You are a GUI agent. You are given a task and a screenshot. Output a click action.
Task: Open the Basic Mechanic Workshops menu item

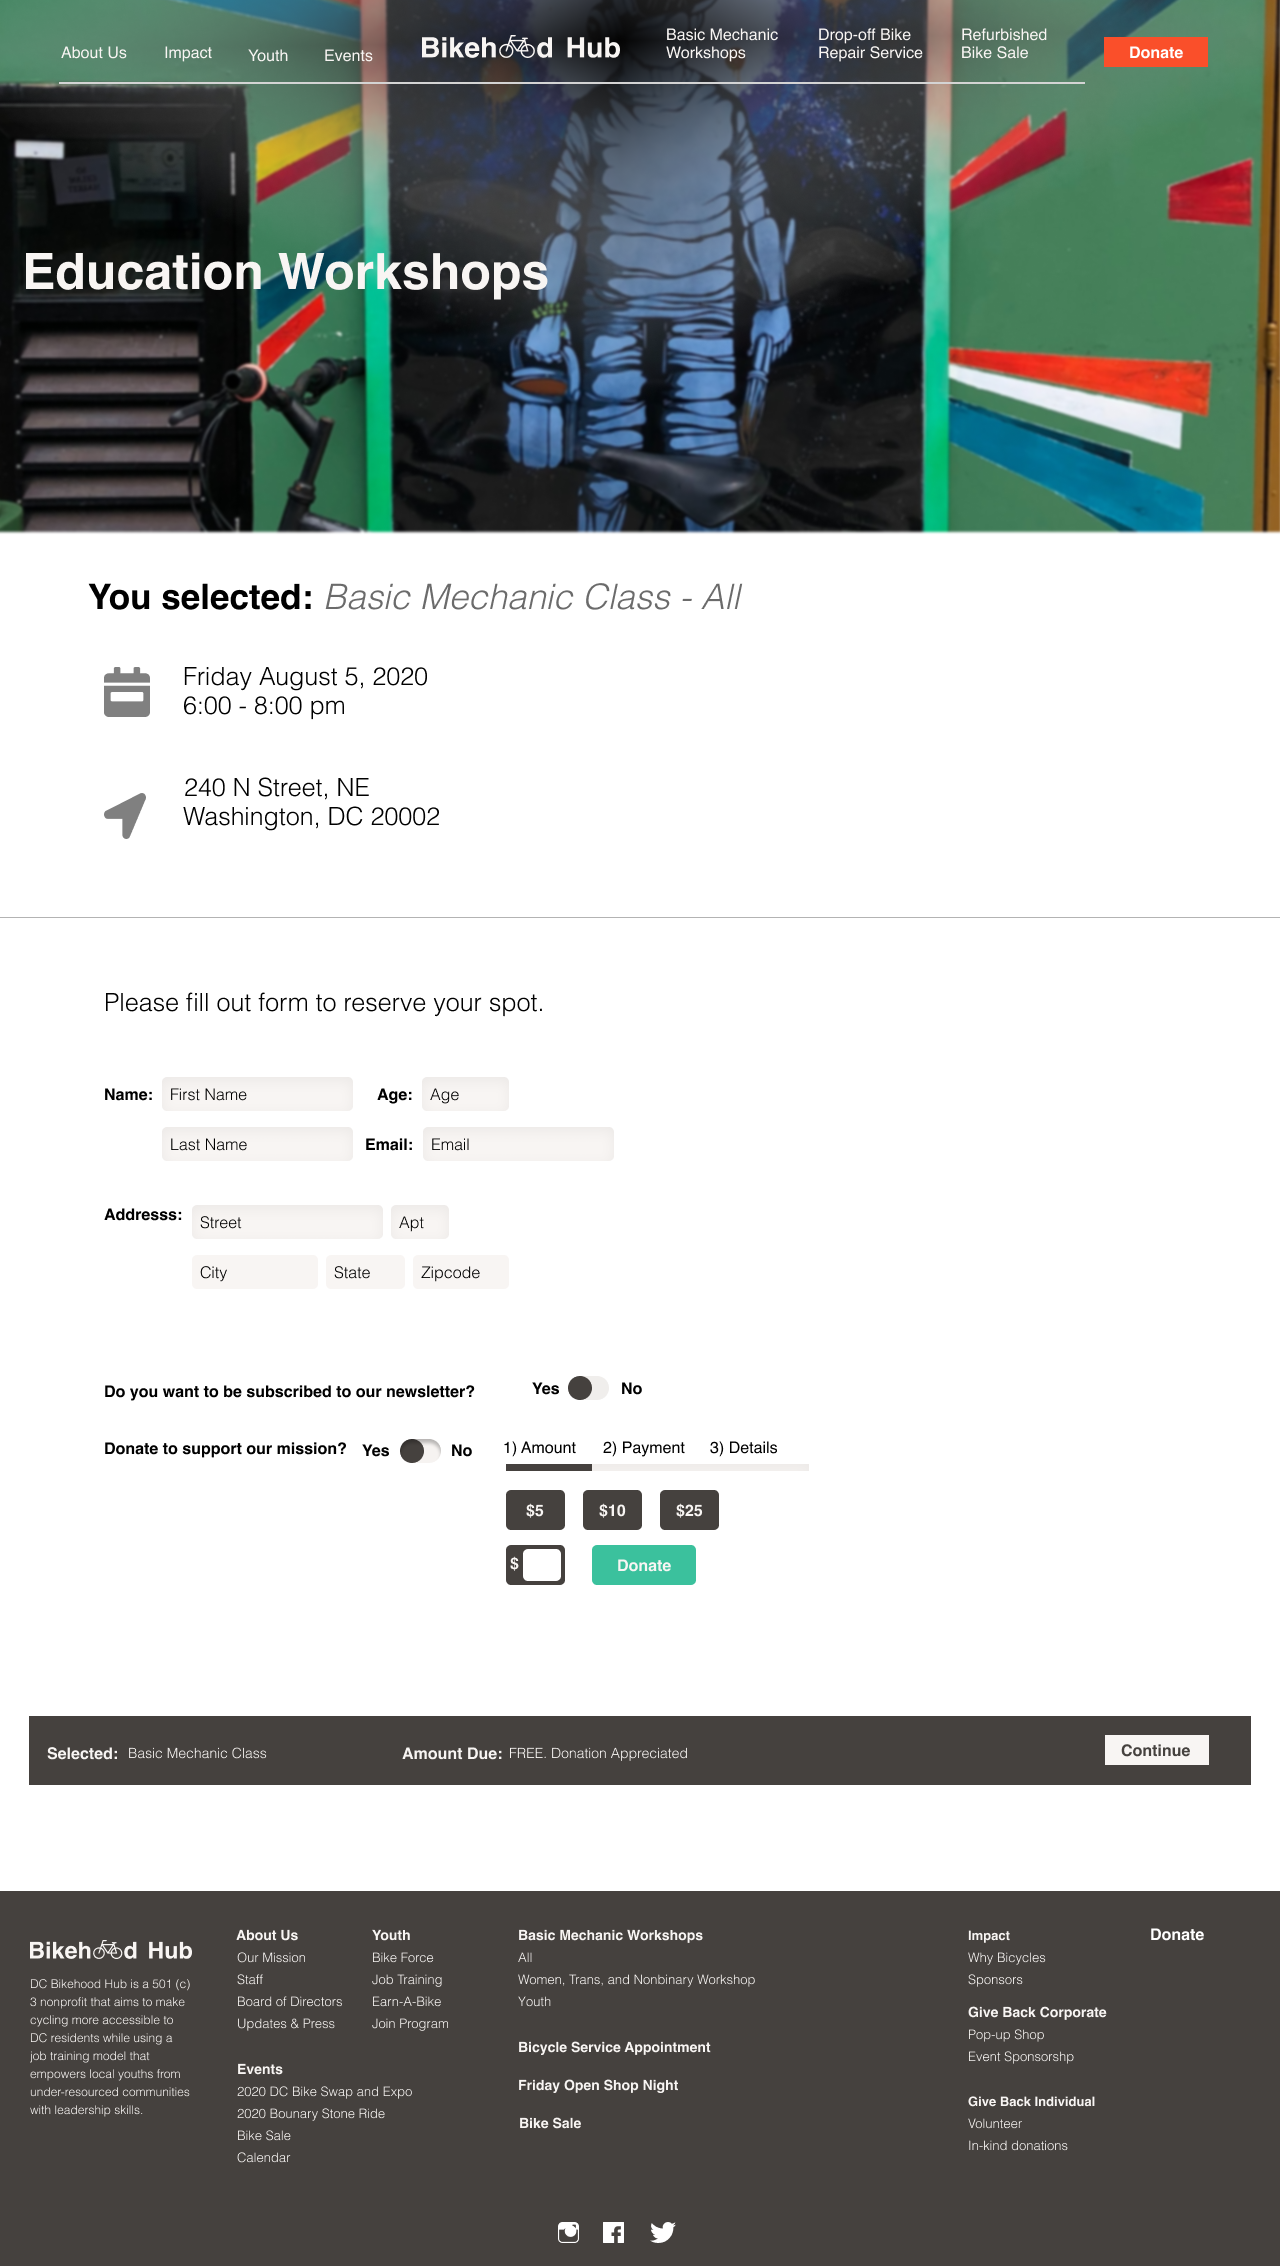[722, 44]
